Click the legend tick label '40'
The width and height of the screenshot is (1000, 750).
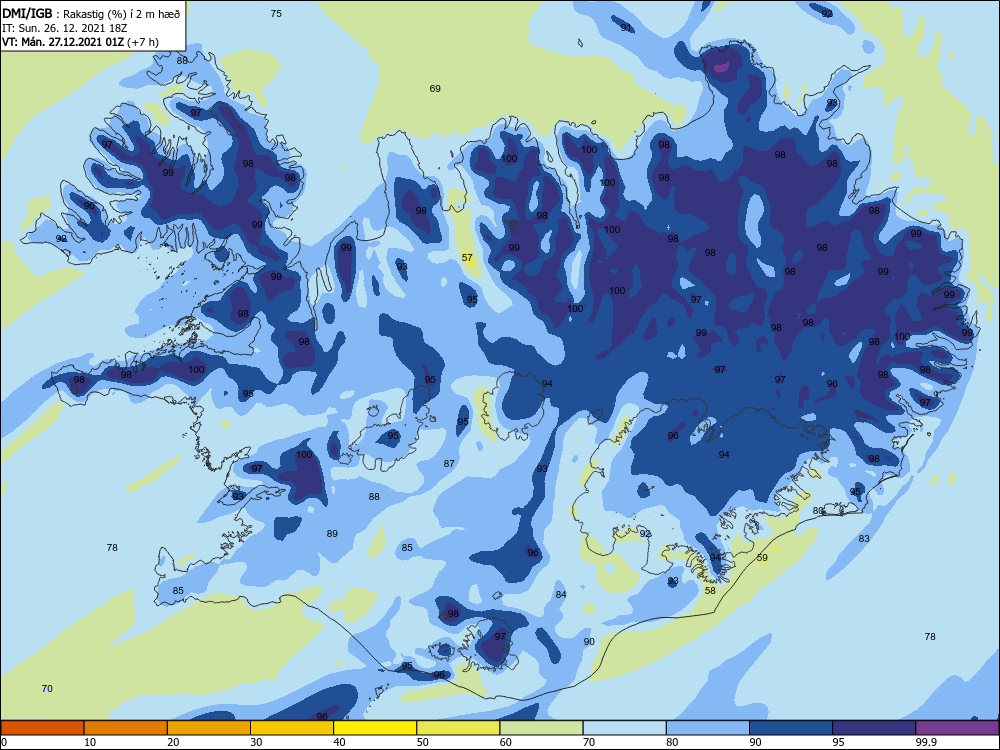tap(340, 742)
